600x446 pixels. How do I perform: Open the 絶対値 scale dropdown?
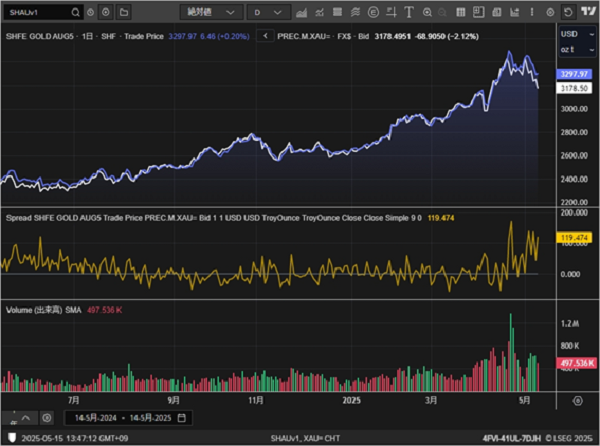[x=211, y=12]
